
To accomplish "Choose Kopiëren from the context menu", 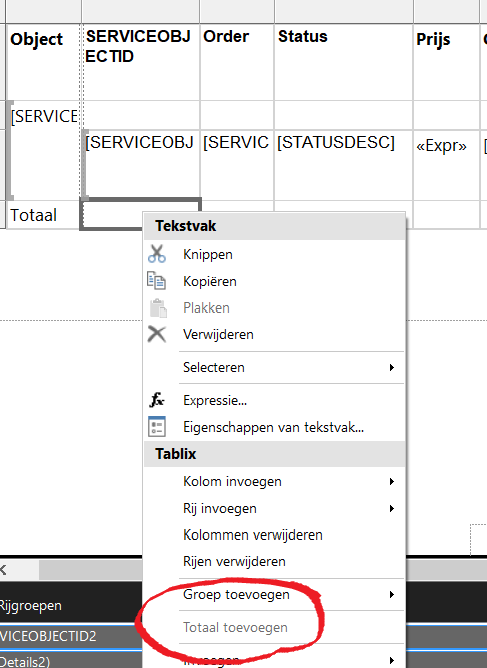I will [x=274, y=281].
